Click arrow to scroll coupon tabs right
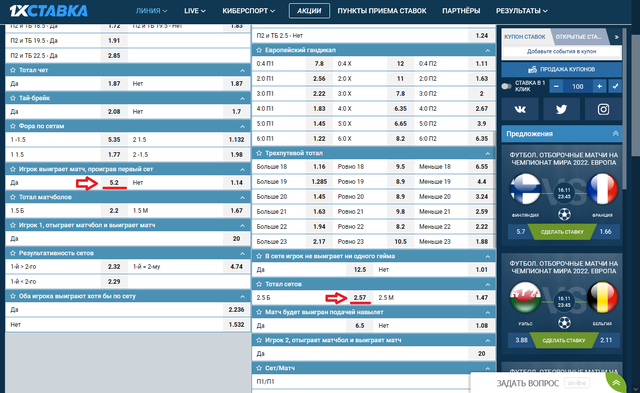 [x=616, y=37]
